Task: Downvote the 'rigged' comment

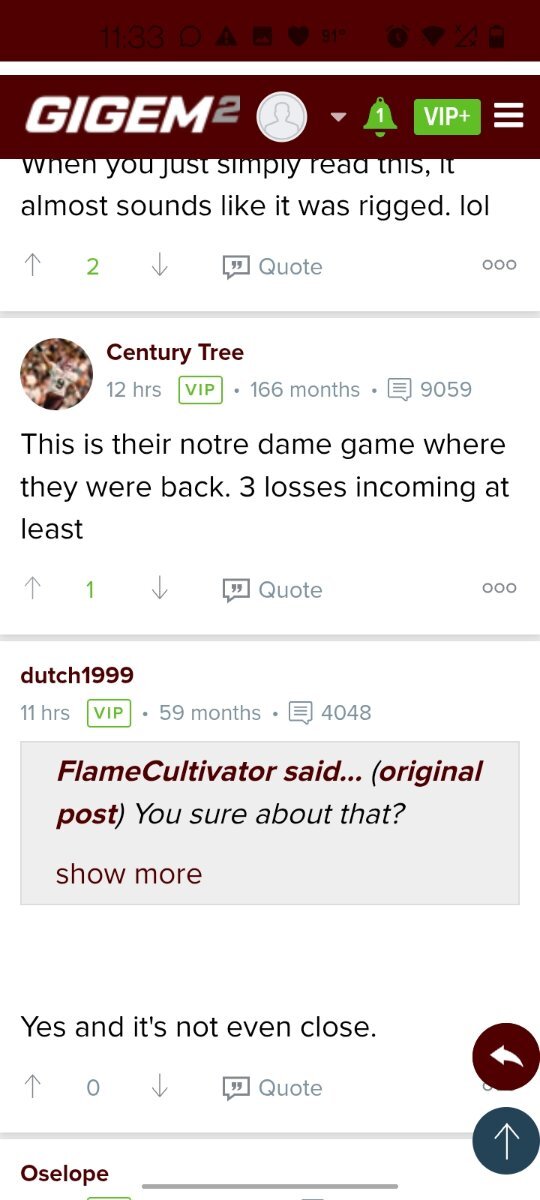Action: (159, 266)
